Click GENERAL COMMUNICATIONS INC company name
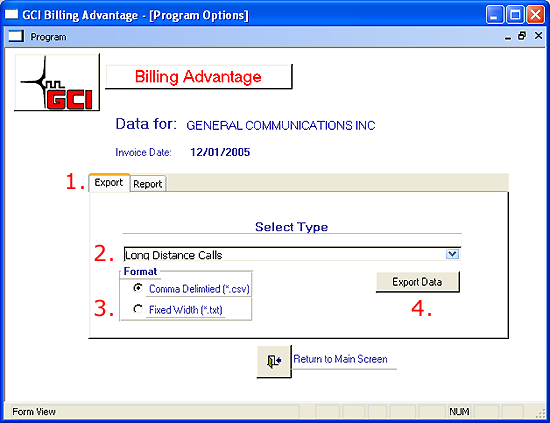This screenshot has width=550, height=423. [281, 125]
